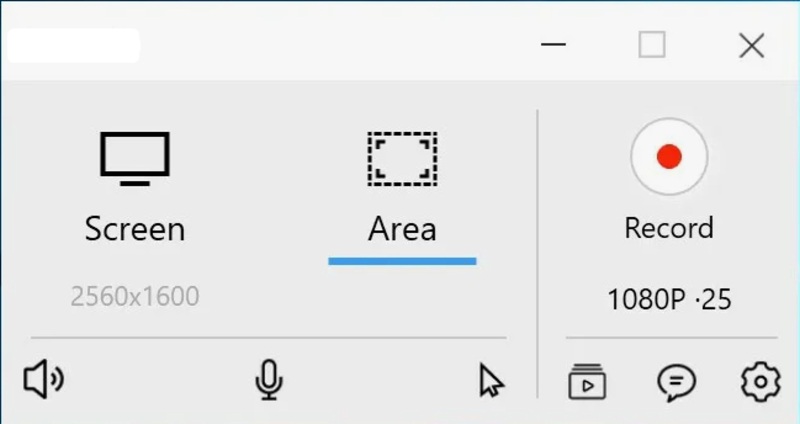This screenshot has width=800, height=424.
Task: Toggle system sound with the speaker icon
Action: (x=43, y=380)
